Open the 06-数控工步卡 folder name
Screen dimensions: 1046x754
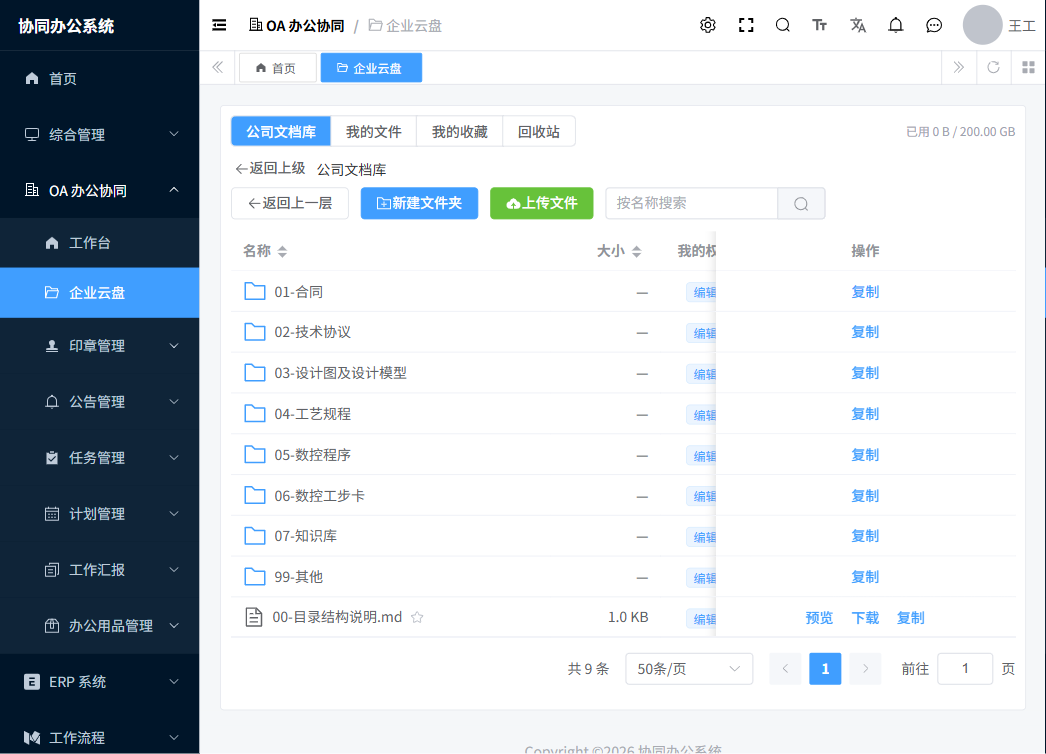point(320,496)
